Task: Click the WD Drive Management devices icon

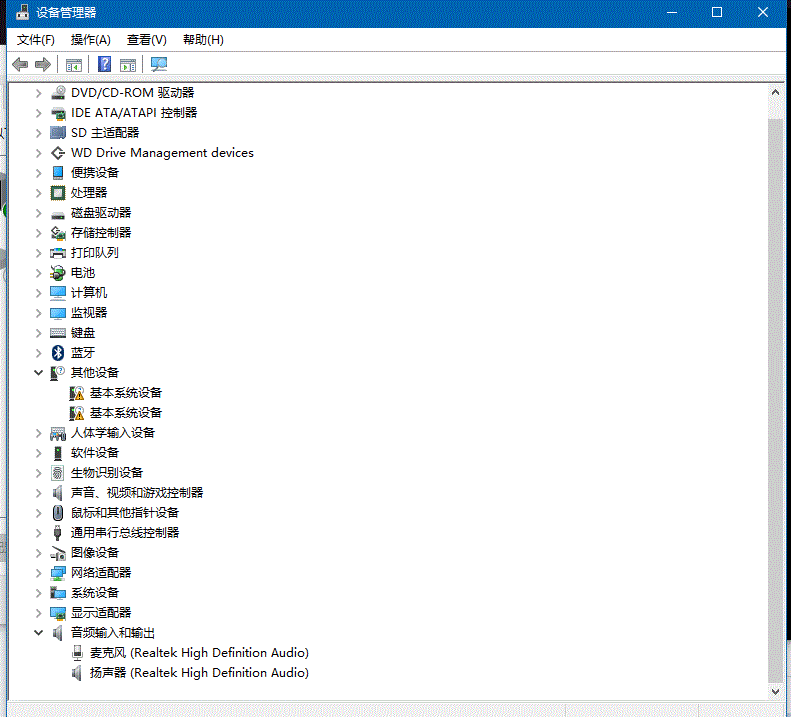Action: 58,153
